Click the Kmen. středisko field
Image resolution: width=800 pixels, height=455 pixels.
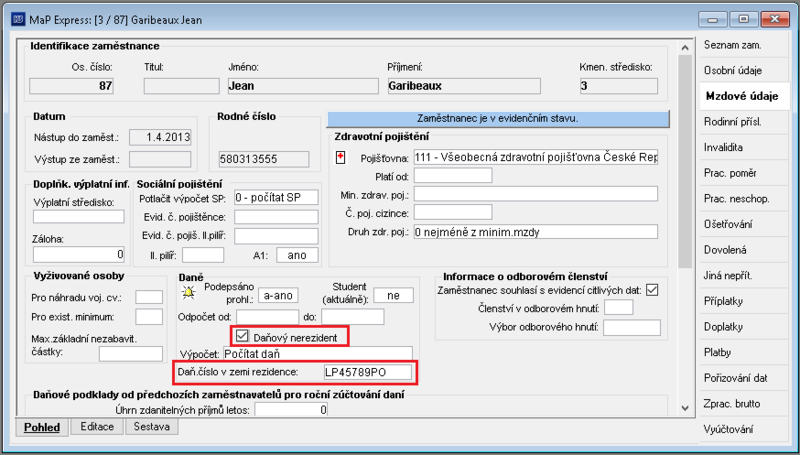click(x=619, y=86)
